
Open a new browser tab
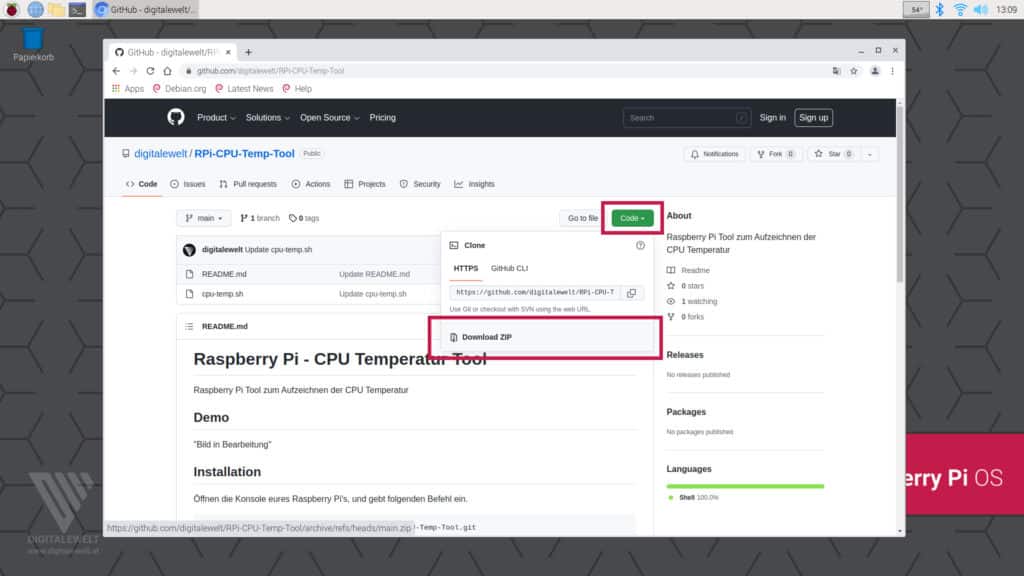(x=248, y=52)
